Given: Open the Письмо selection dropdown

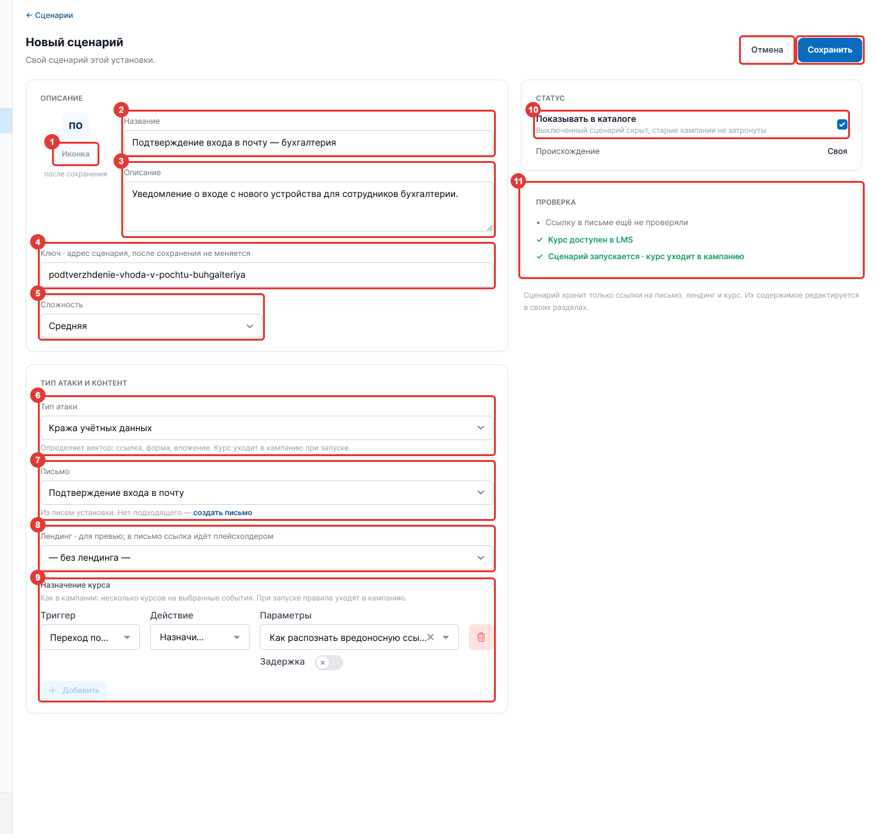Looking at the screenshot, I should [x=266, y=493].
